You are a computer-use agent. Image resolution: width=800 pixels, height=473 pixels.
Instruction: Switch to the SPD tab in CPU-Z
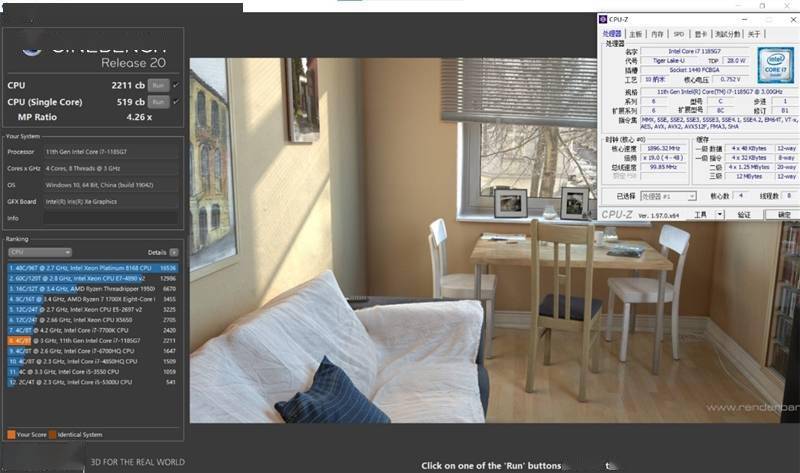679,34
